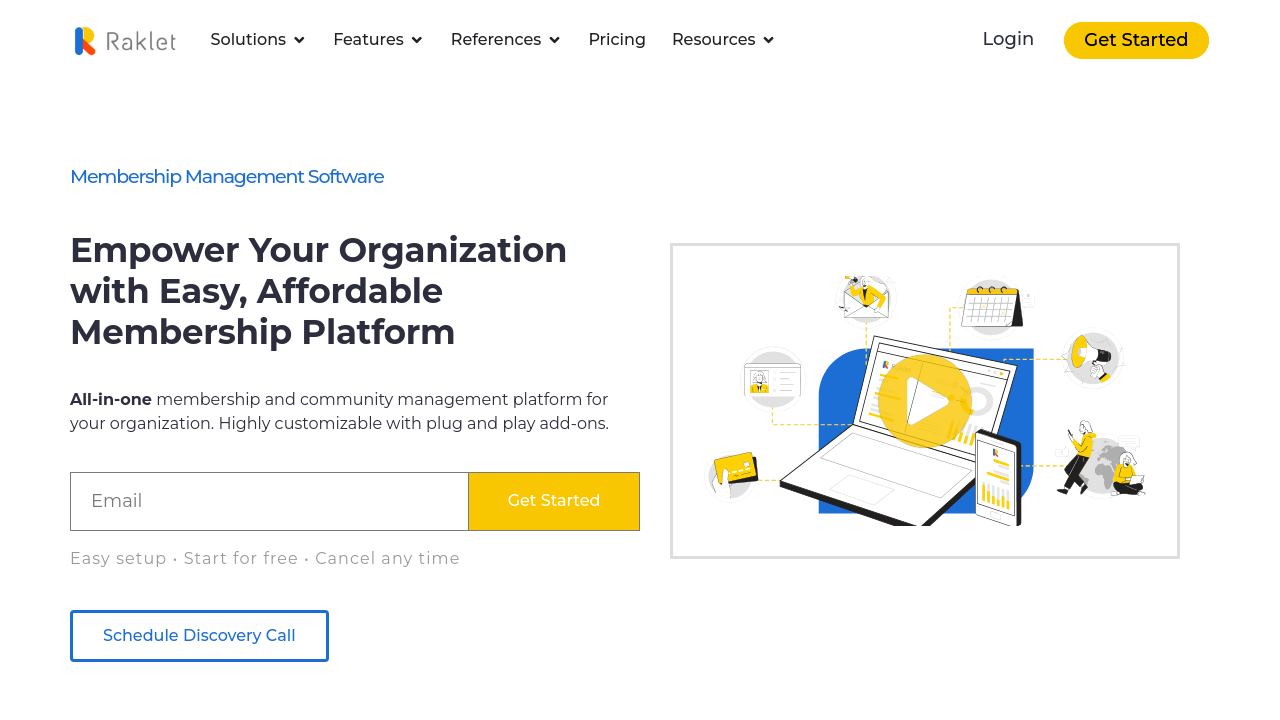The width and height of the screenshot is (1280, 720).
Task: Click the envelope icon in the illustration
Action: [x=864, y=298]
